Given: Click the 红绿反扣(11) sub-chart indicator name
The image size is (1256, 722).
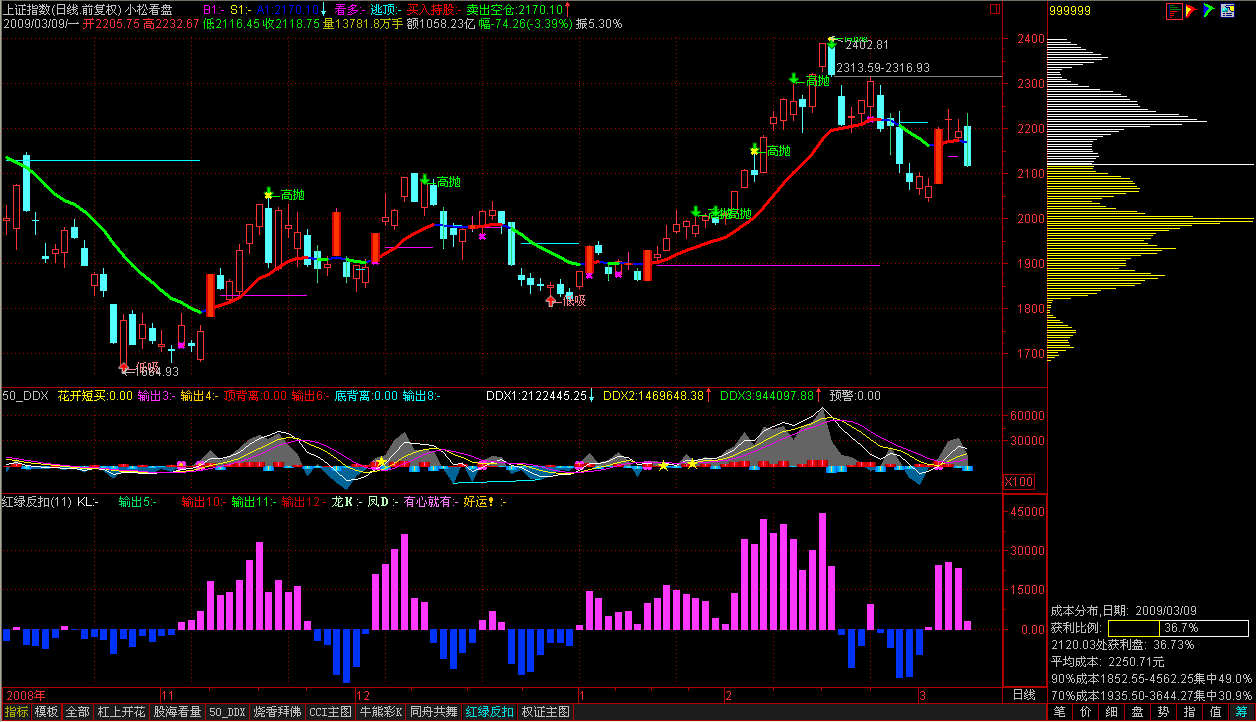Looking at the screenshot, I should pyautogui.click(x=36, y=502).
